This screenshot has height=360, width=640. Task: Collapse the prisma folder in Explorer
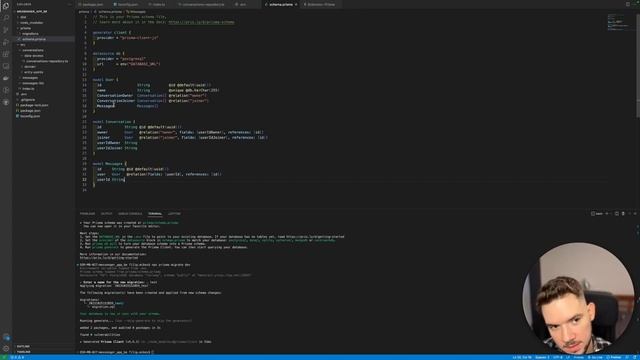click(25, 28)
